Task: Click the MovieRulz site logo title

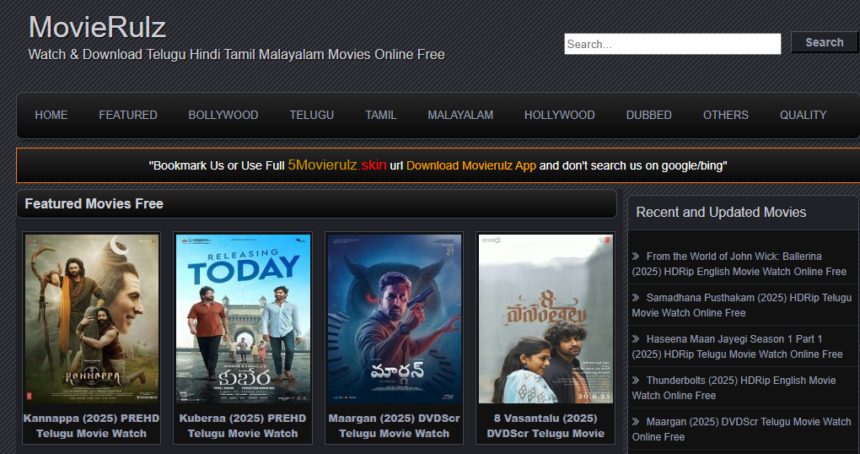Action: (x=97, y=27)
